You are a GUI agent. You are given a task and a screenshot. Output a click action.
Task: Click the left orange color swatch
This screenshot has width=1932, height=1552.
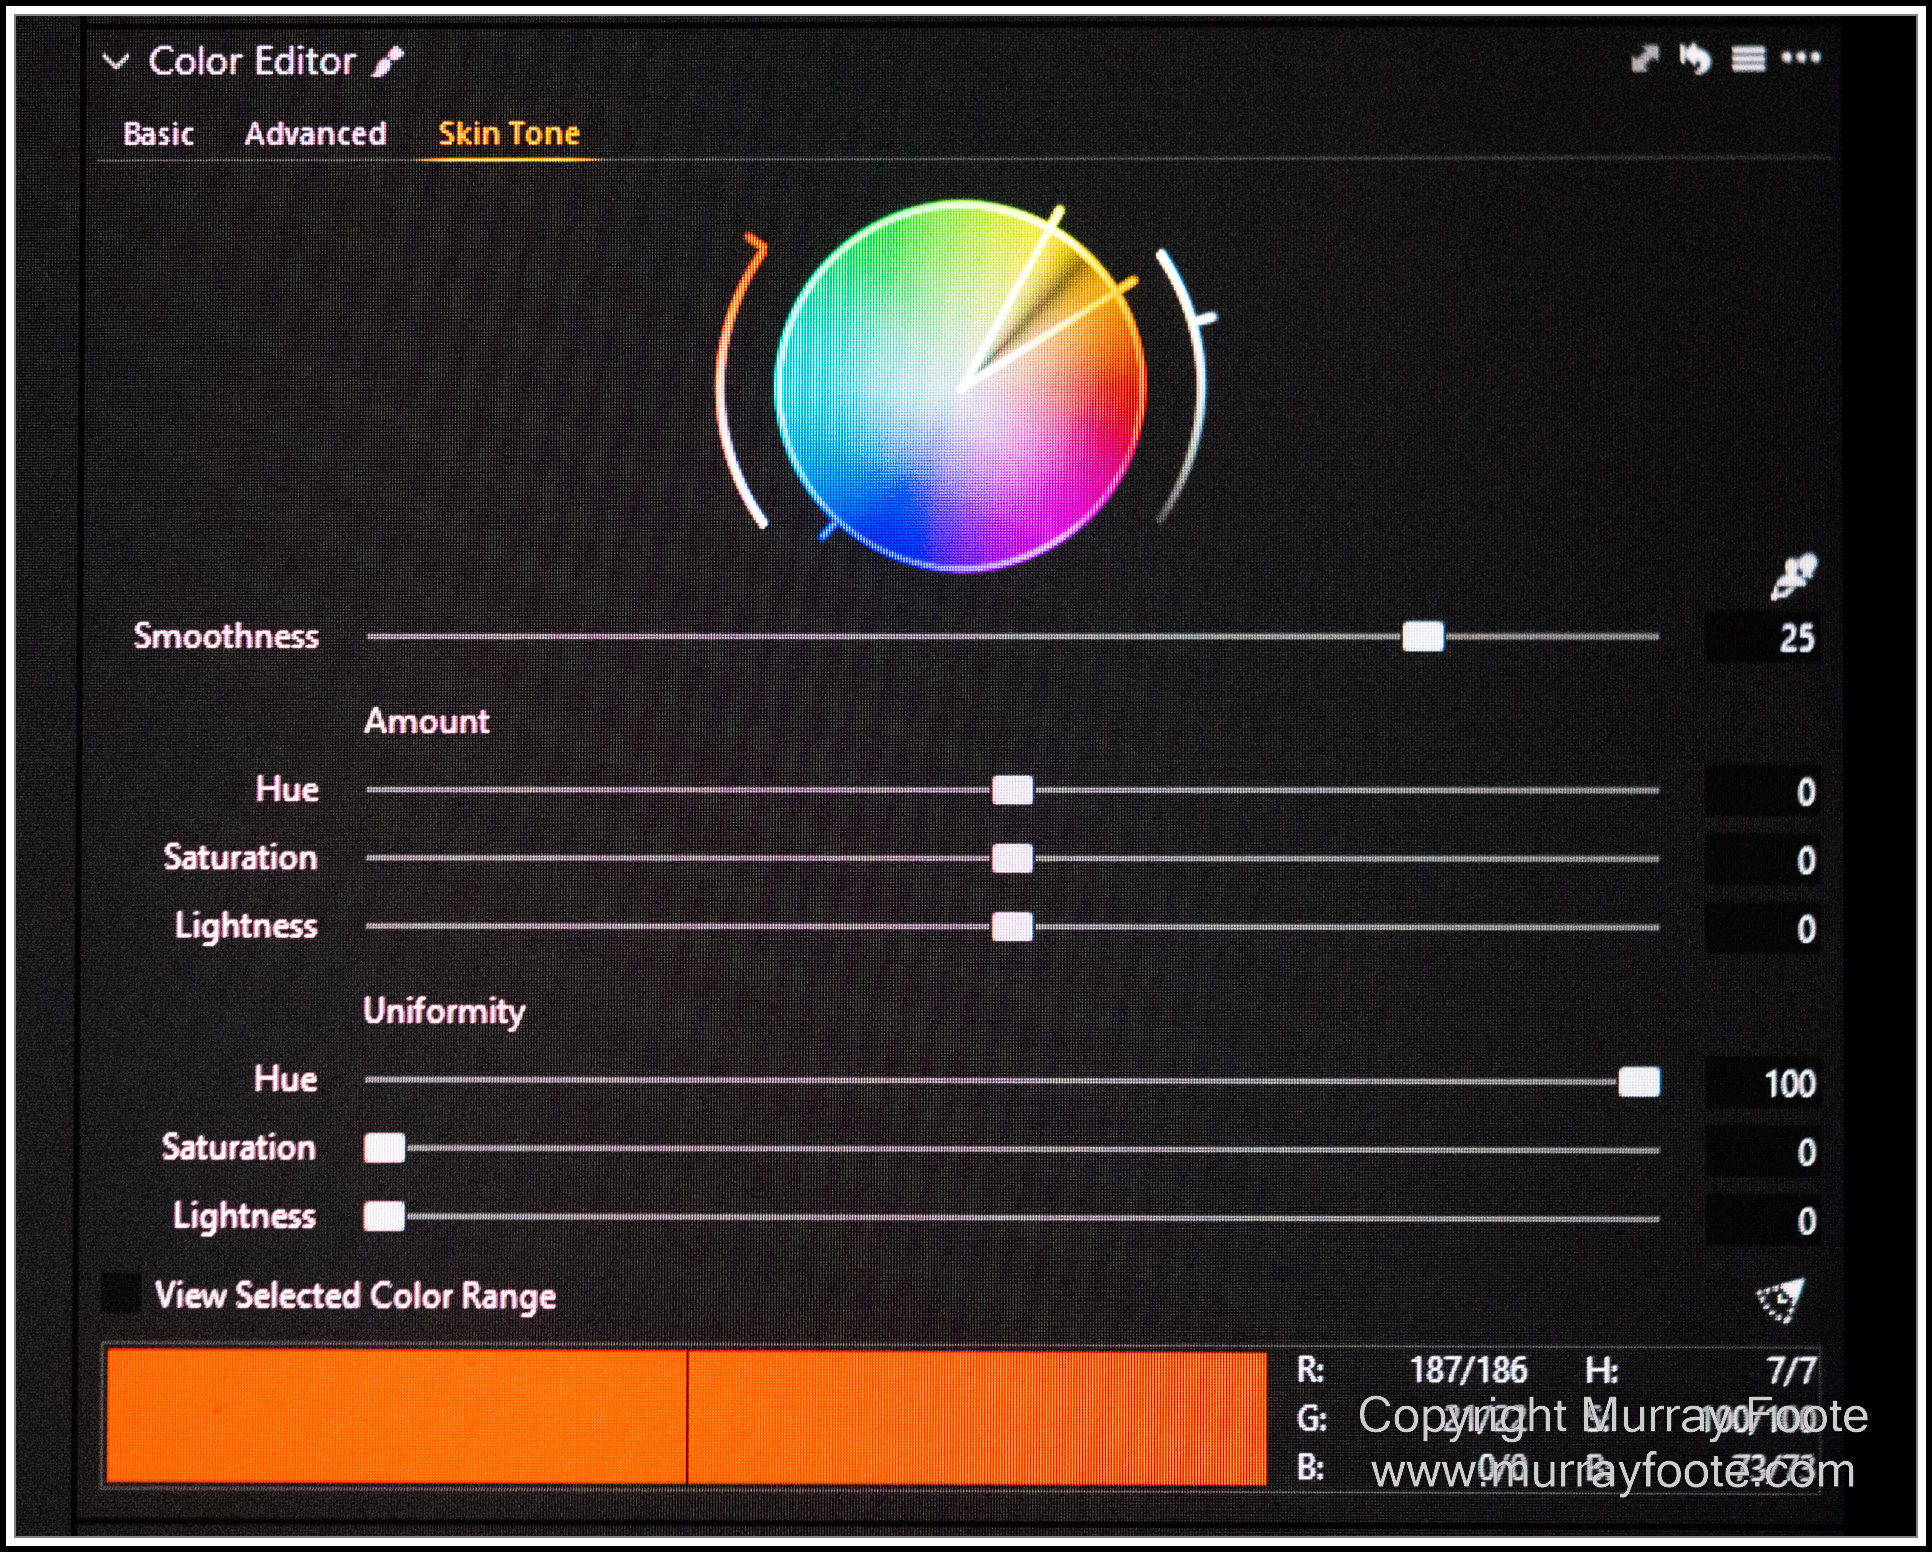396,1416
